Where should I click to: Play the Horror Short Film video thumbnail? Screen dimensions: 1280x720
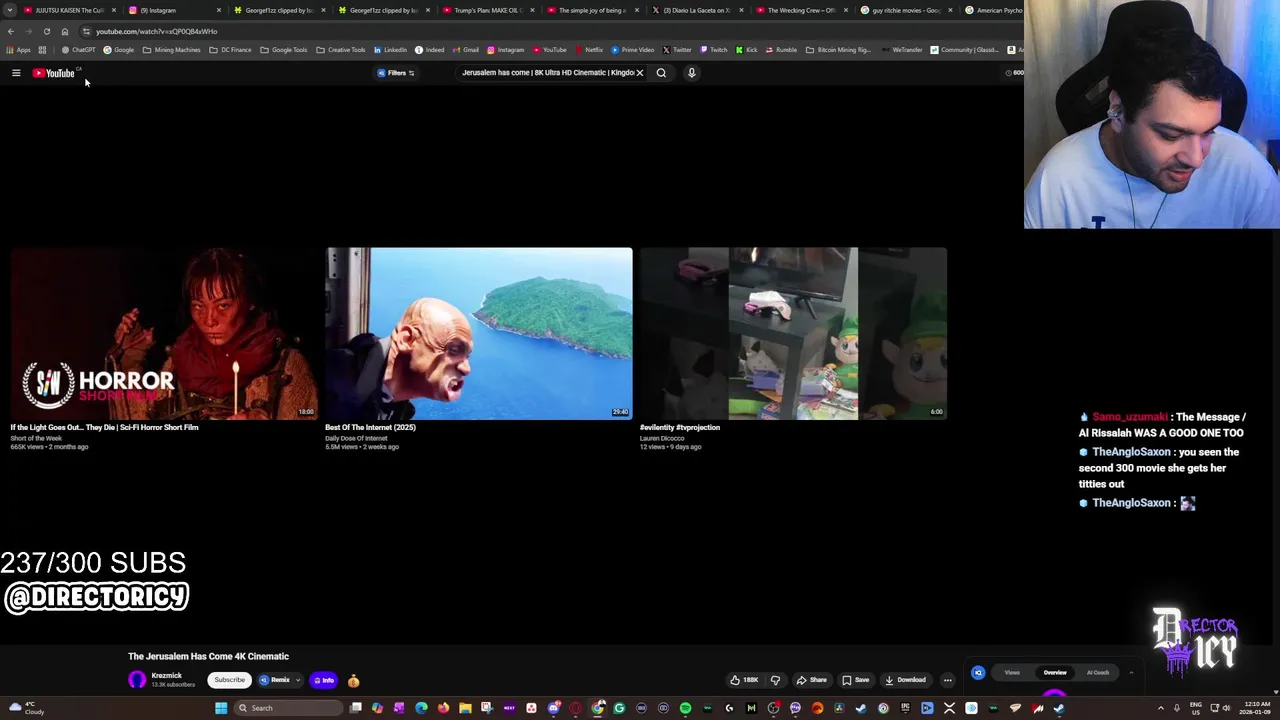(164, 333)
